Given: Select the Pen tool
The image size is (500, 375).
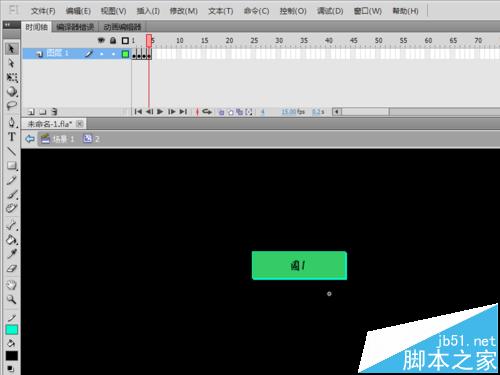Looking at the screenshot, I should click(x=12, y=122).
